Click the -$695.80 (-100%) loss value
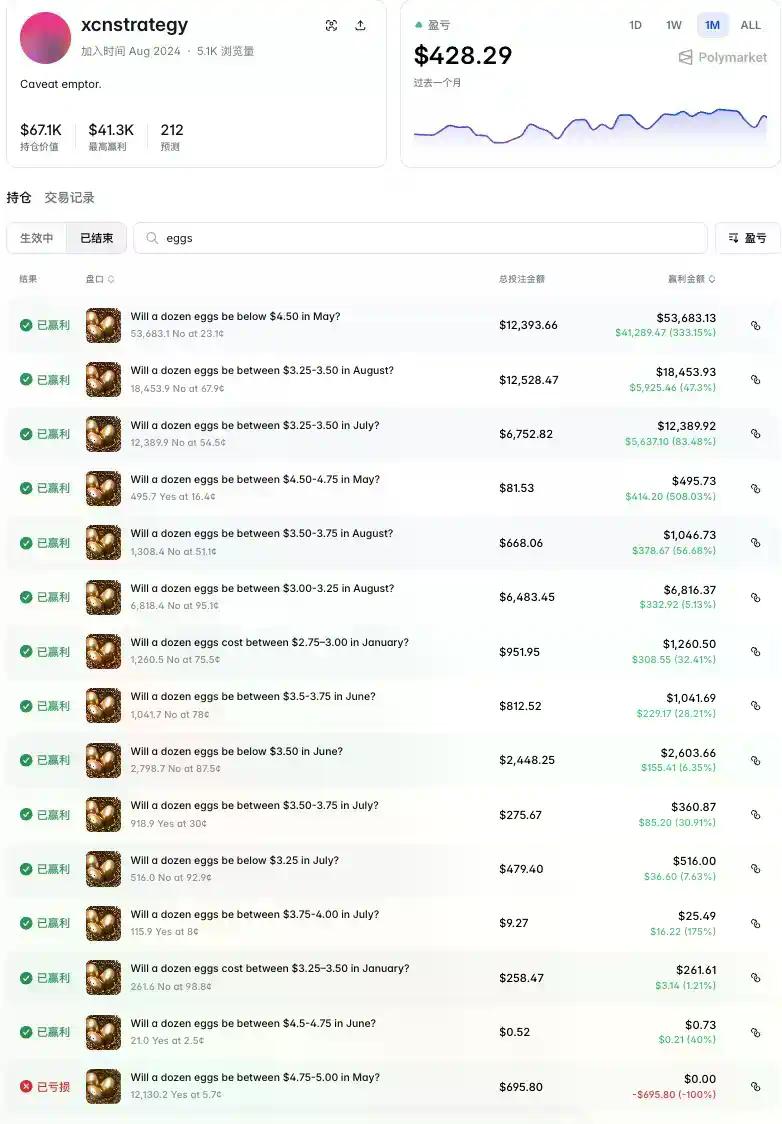Viewport: 782px width, 1124px height. pos(674,1095)
